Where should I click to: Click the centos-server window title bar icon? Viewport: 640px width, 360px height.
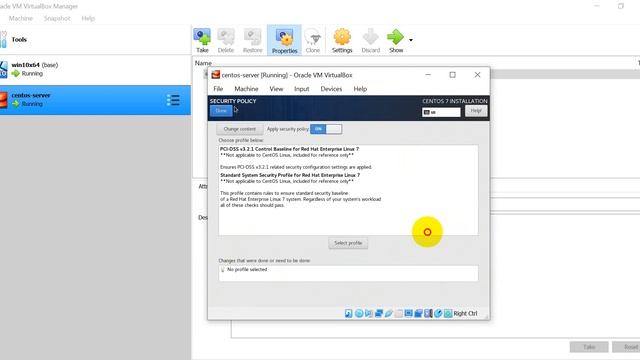point(216,75)
